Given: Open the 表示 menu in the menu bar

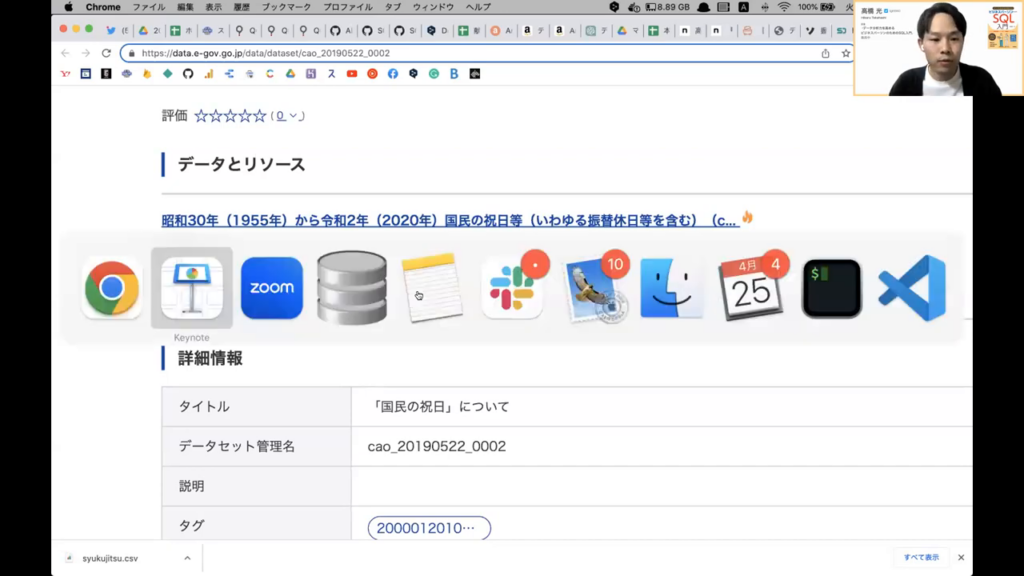Looking at the screenshot, I should (214, 7).
